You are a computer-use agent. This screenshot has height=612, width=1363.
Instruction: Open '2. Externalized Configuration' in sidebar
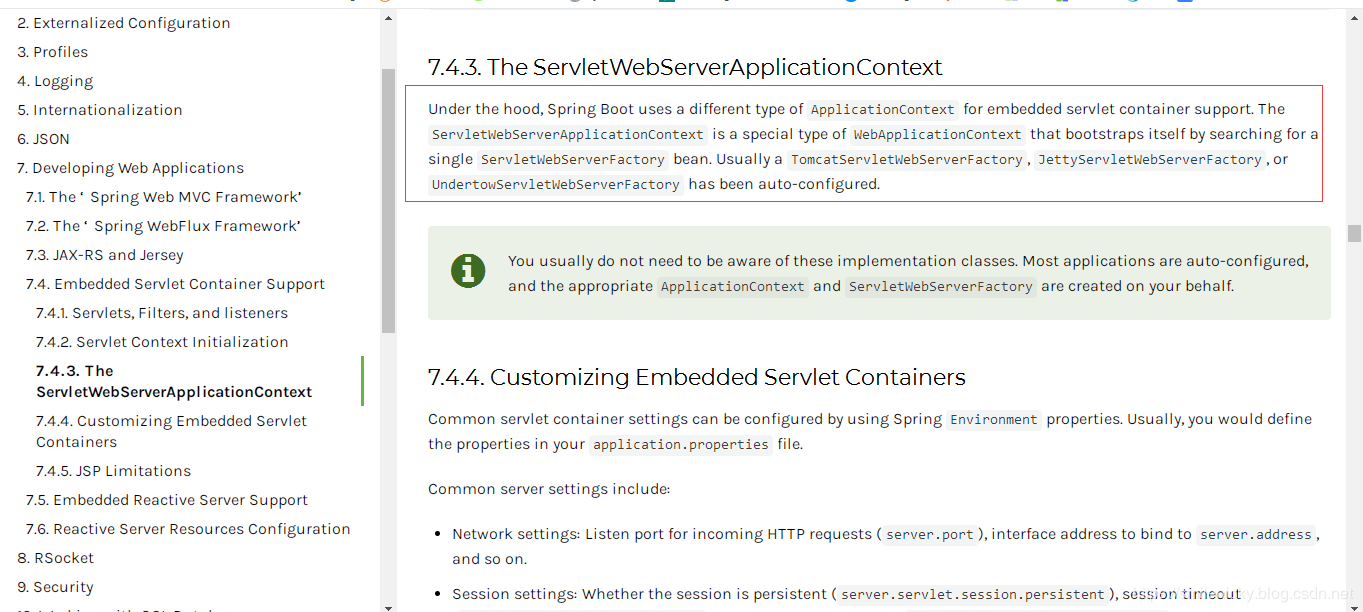[x=124, y=23]
